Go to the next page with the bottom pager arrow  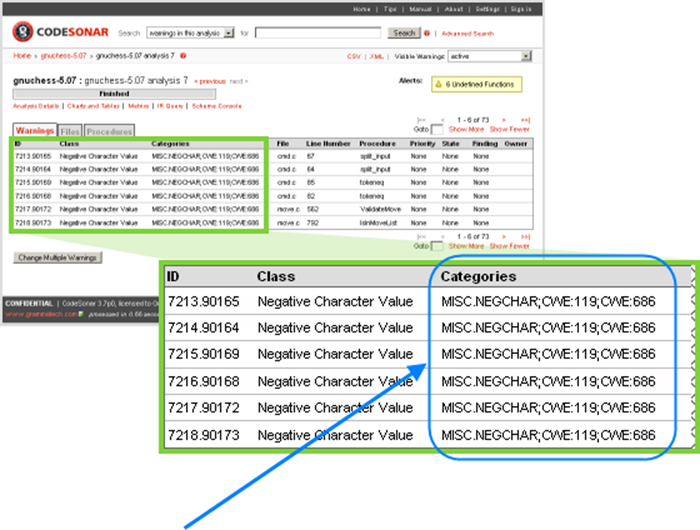pyautogui.click(x=504, y=237)
